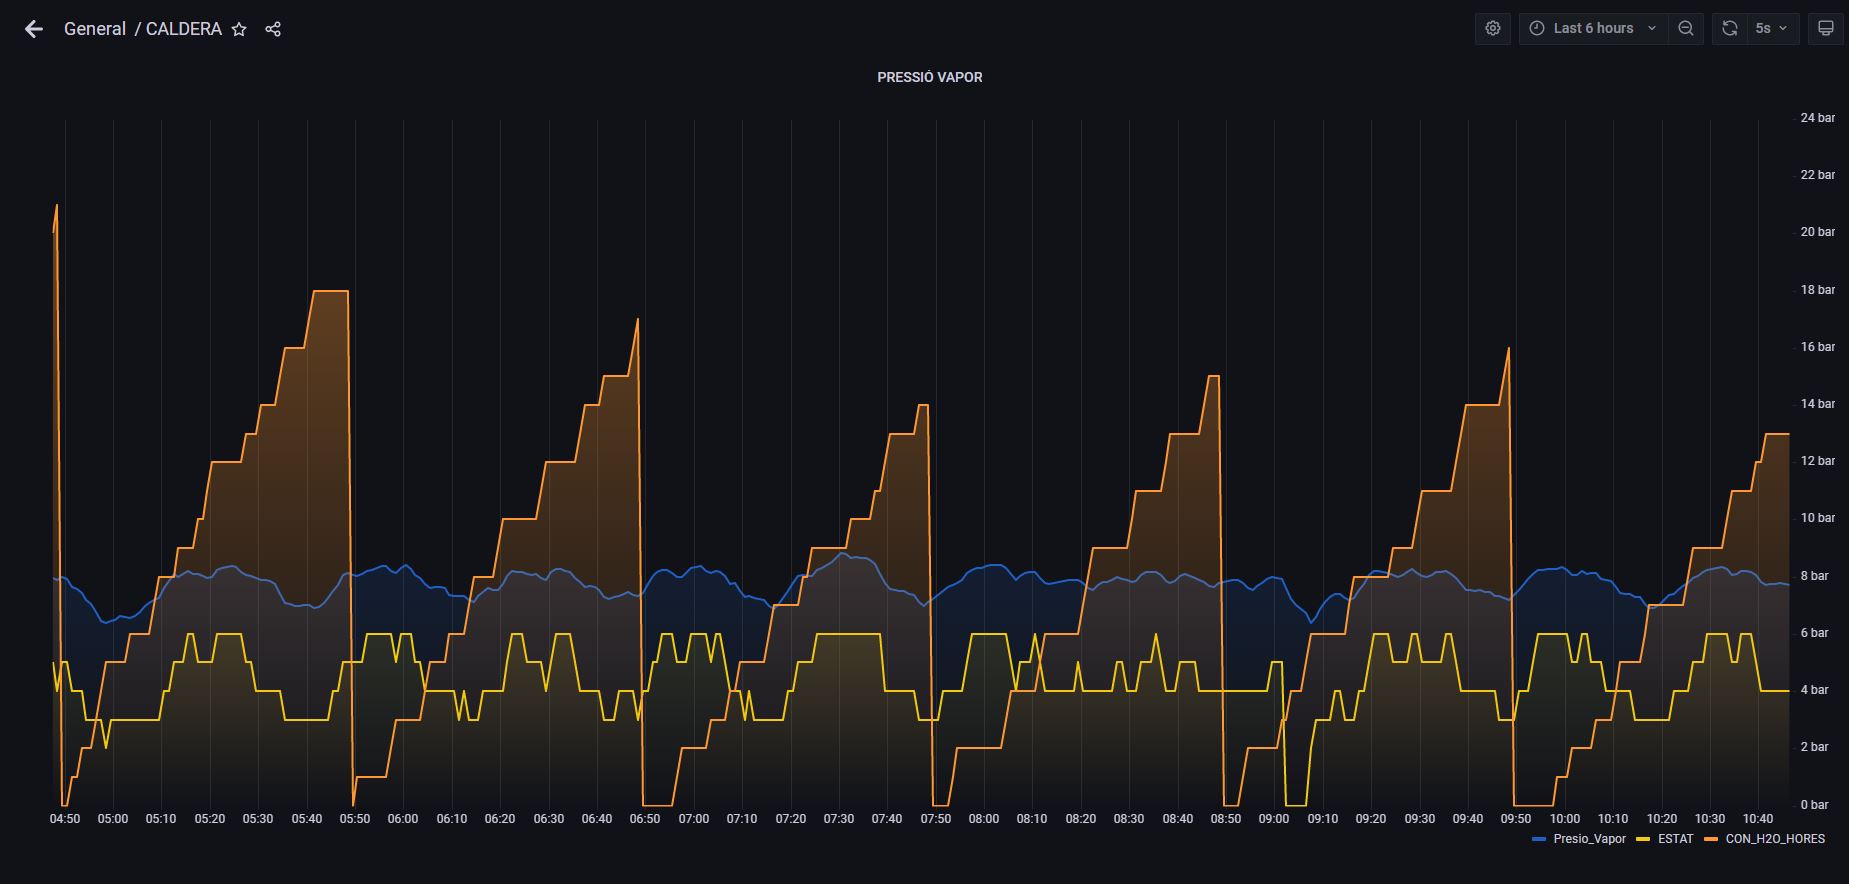Open dashboard settings gear

click(1493, 28)
